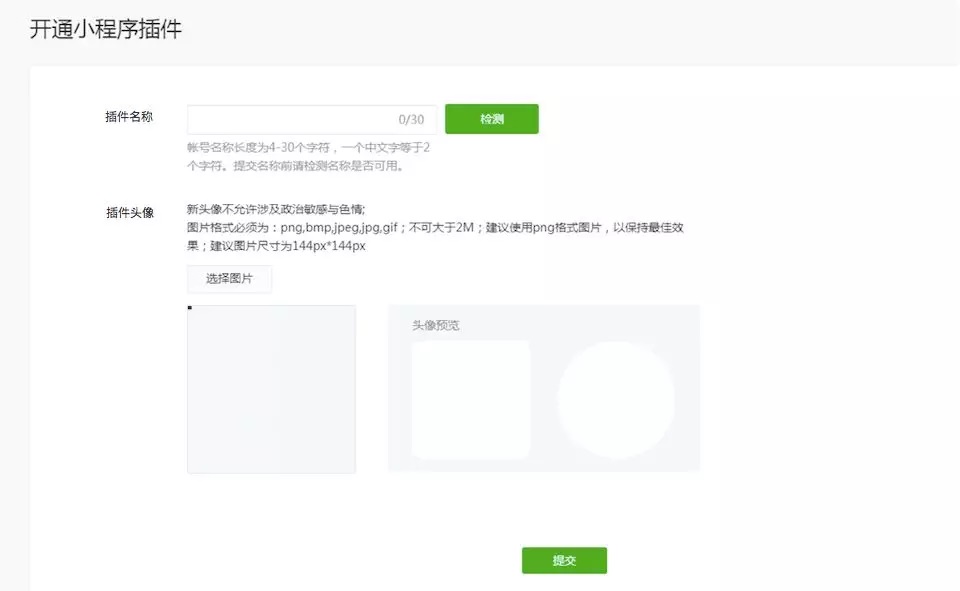
Task: Click the 插件名称 text input field
Action: click(290, 120)
